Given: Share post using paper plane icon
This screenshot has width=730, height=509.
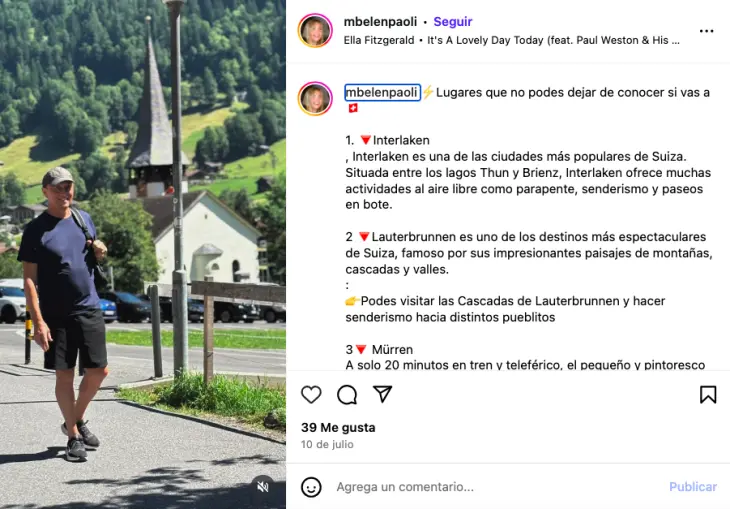Looking at the screenshot, I should tap(383, 394).
